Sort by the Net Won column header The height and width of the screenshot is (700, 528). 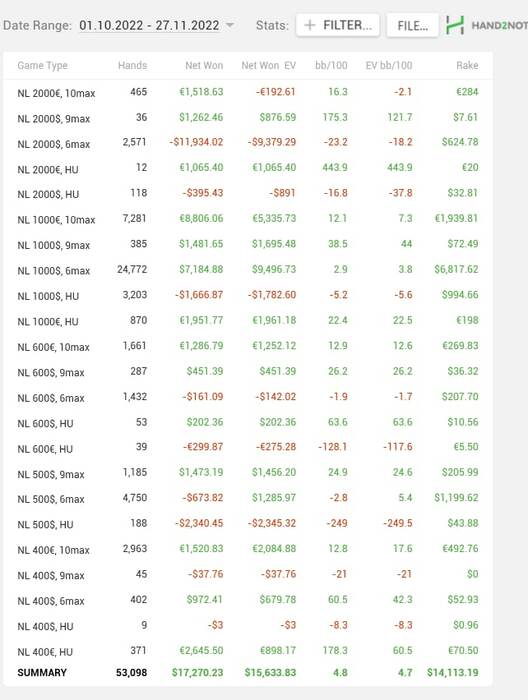(x=204, y=66)
